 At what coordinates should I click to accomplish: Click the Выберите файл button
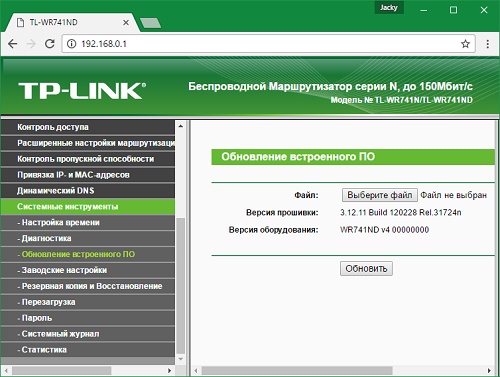(x=380, y=195)
